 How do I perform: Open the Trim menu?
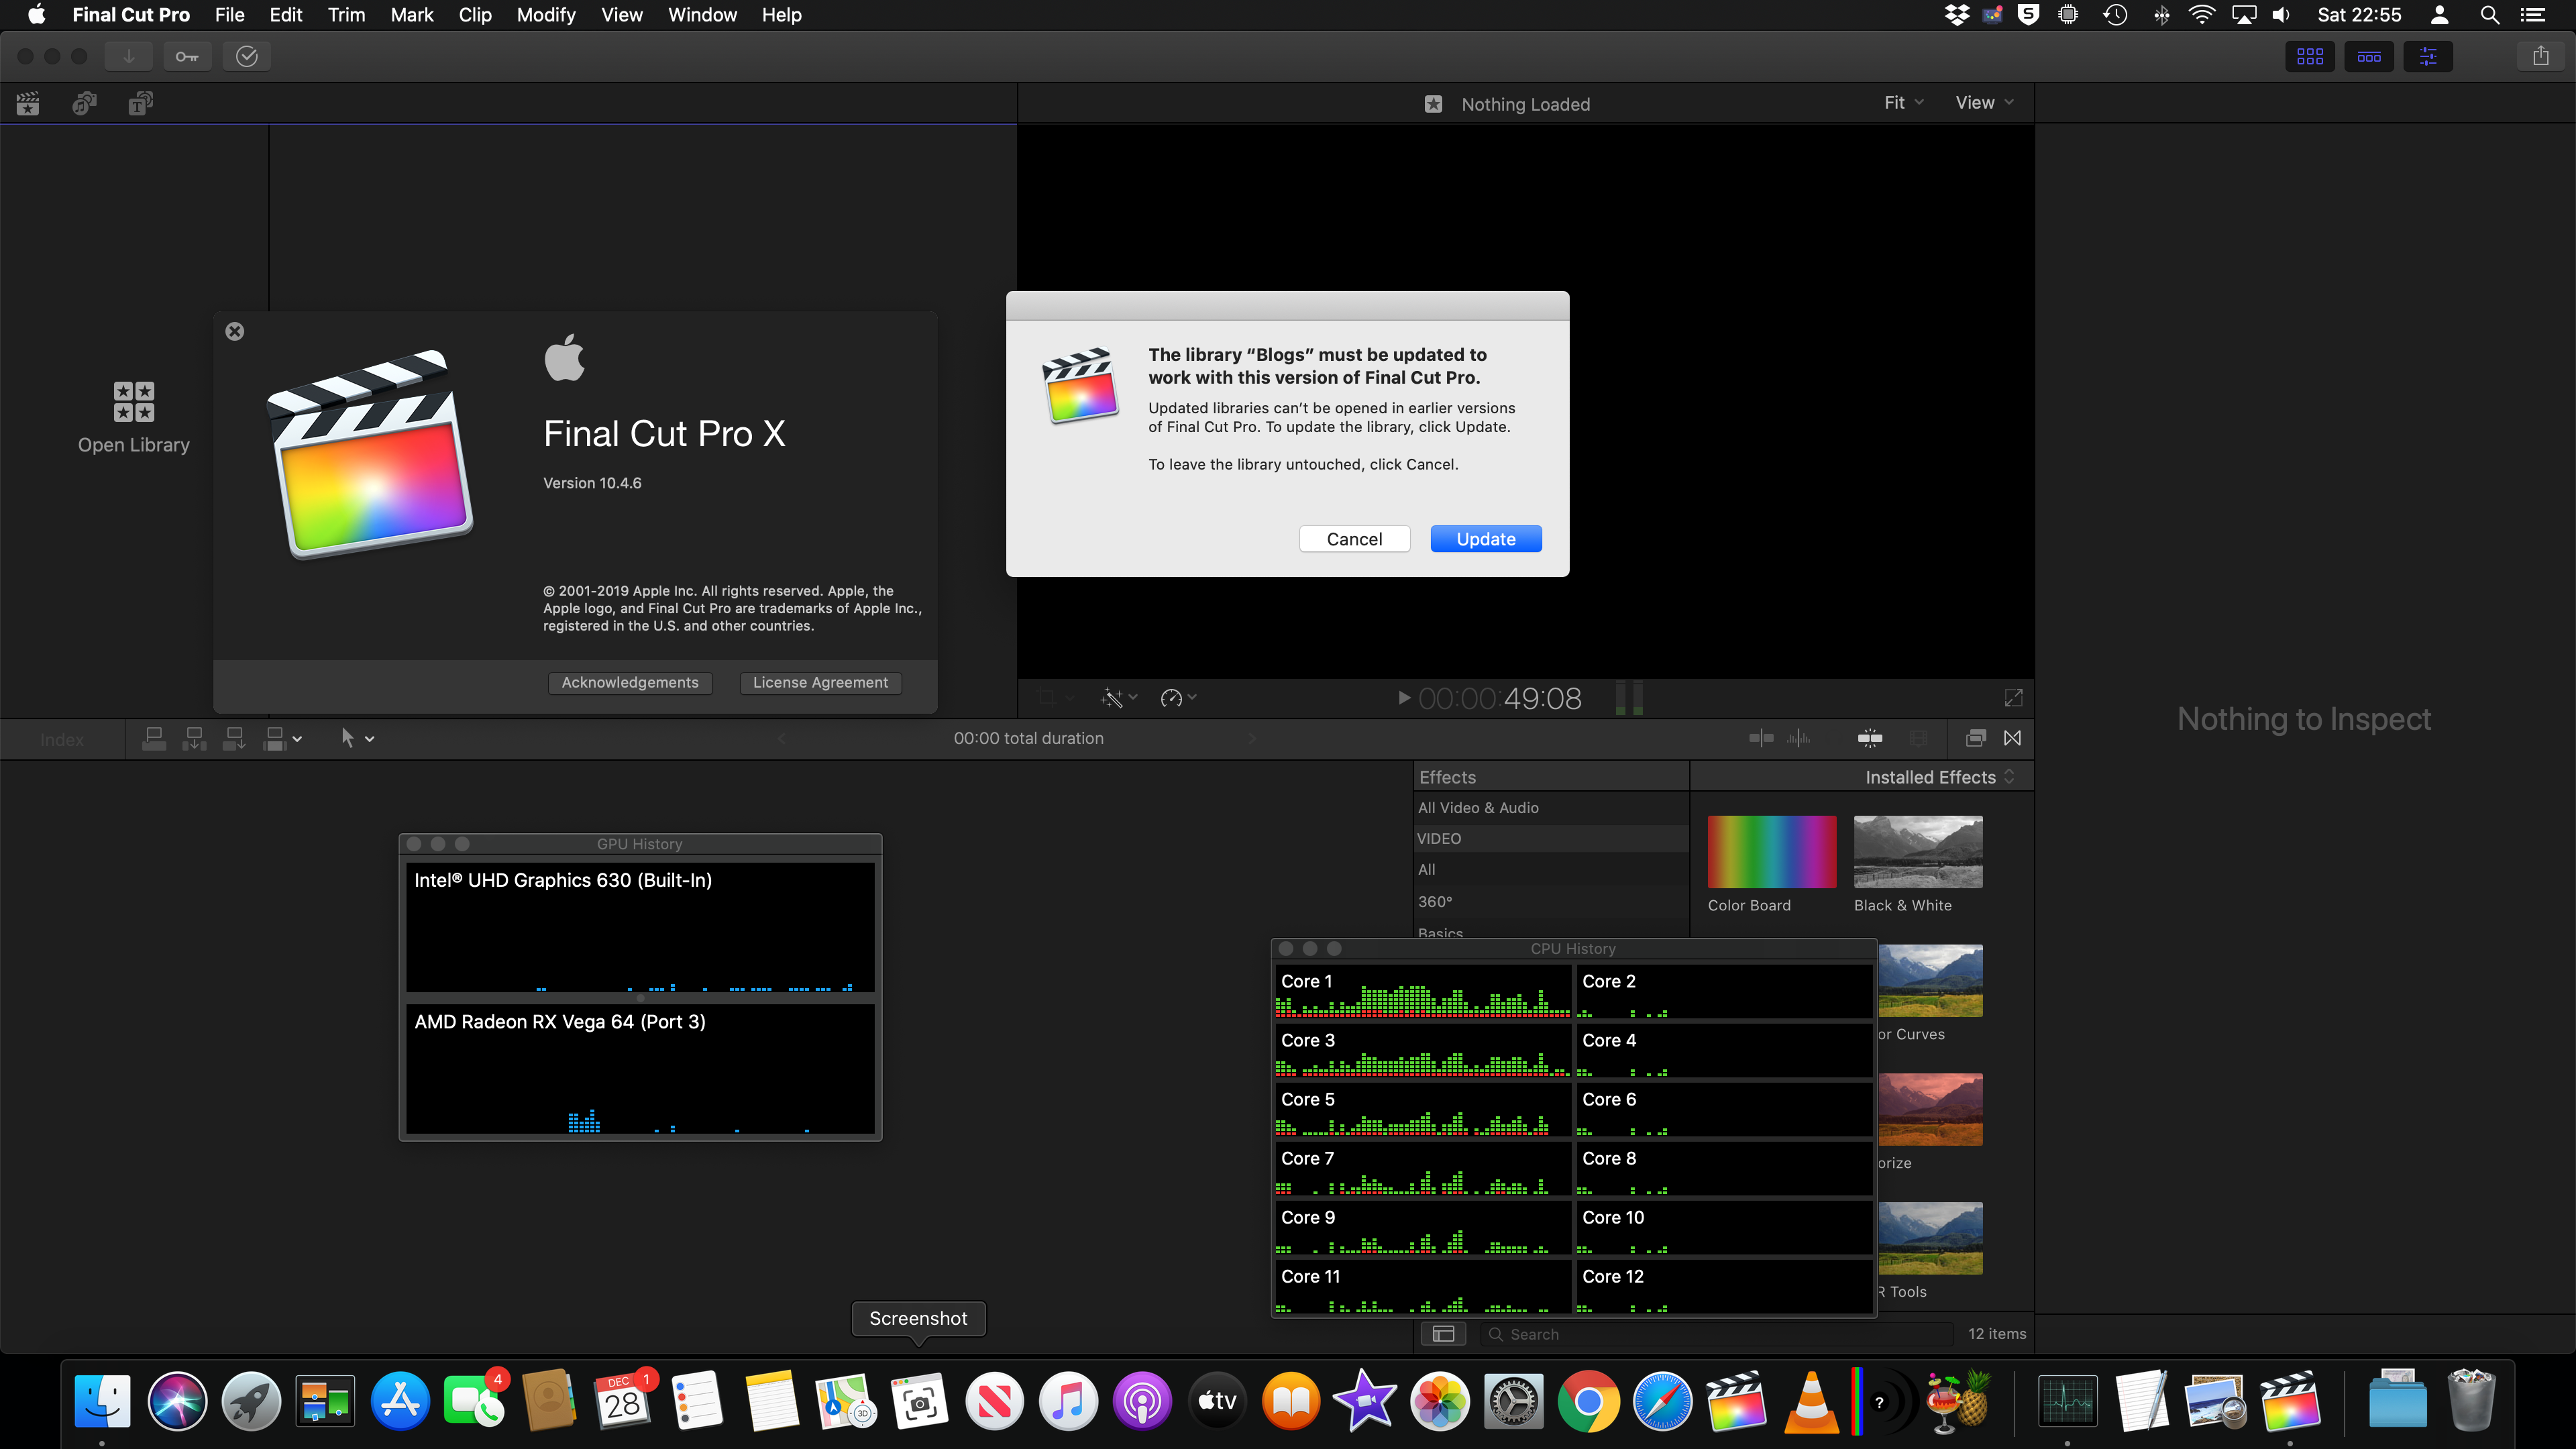(x=346, y=15)
